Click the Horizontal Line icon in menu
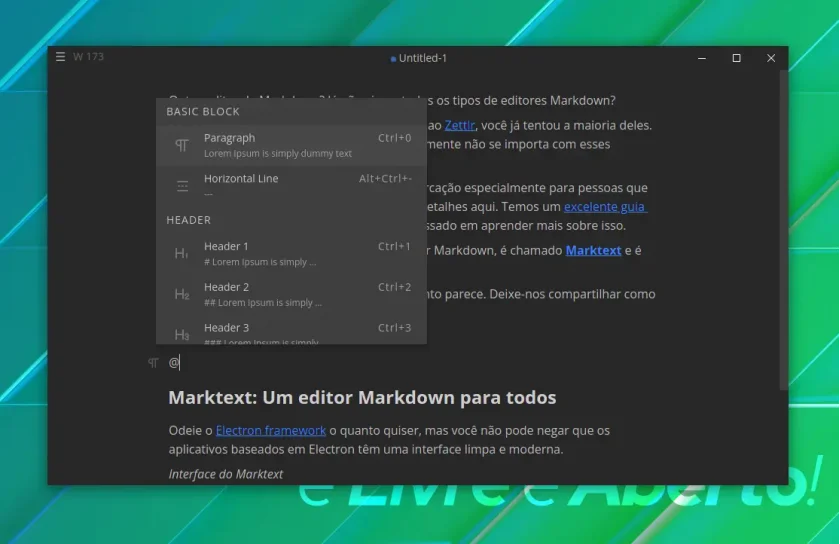840x544 pixels. click(x=182, y=186)
